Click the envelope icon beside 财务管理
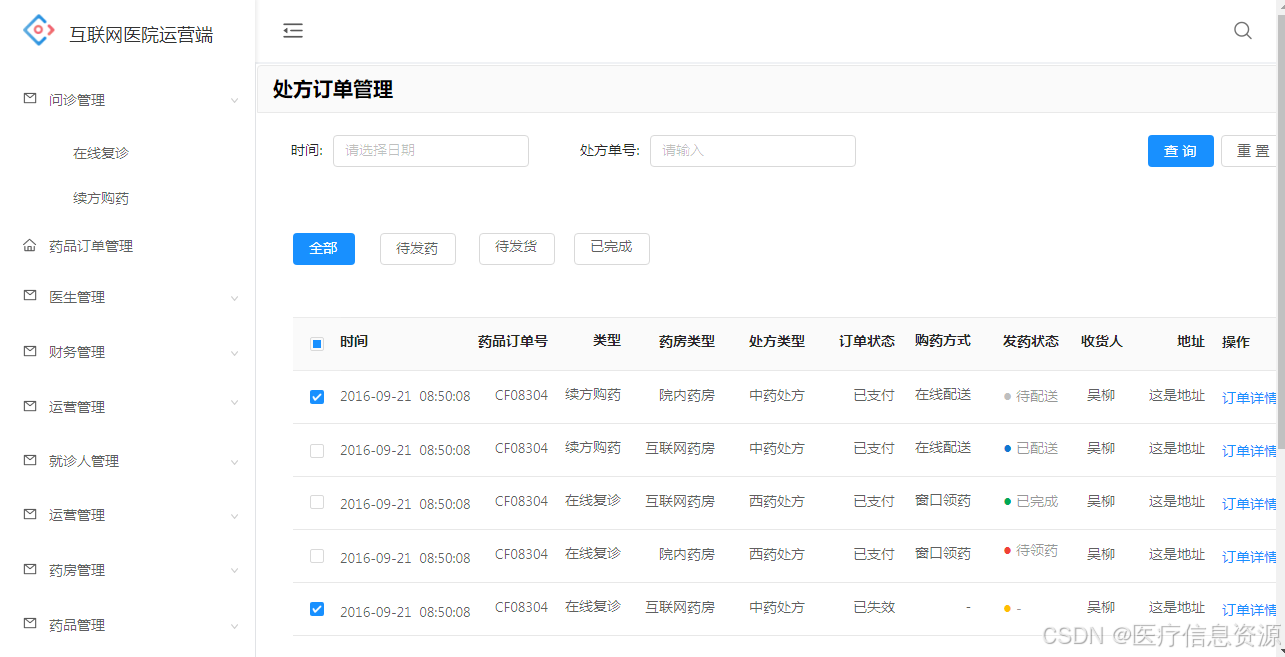This screenshot has height=657, width=1285. point(29,351)
